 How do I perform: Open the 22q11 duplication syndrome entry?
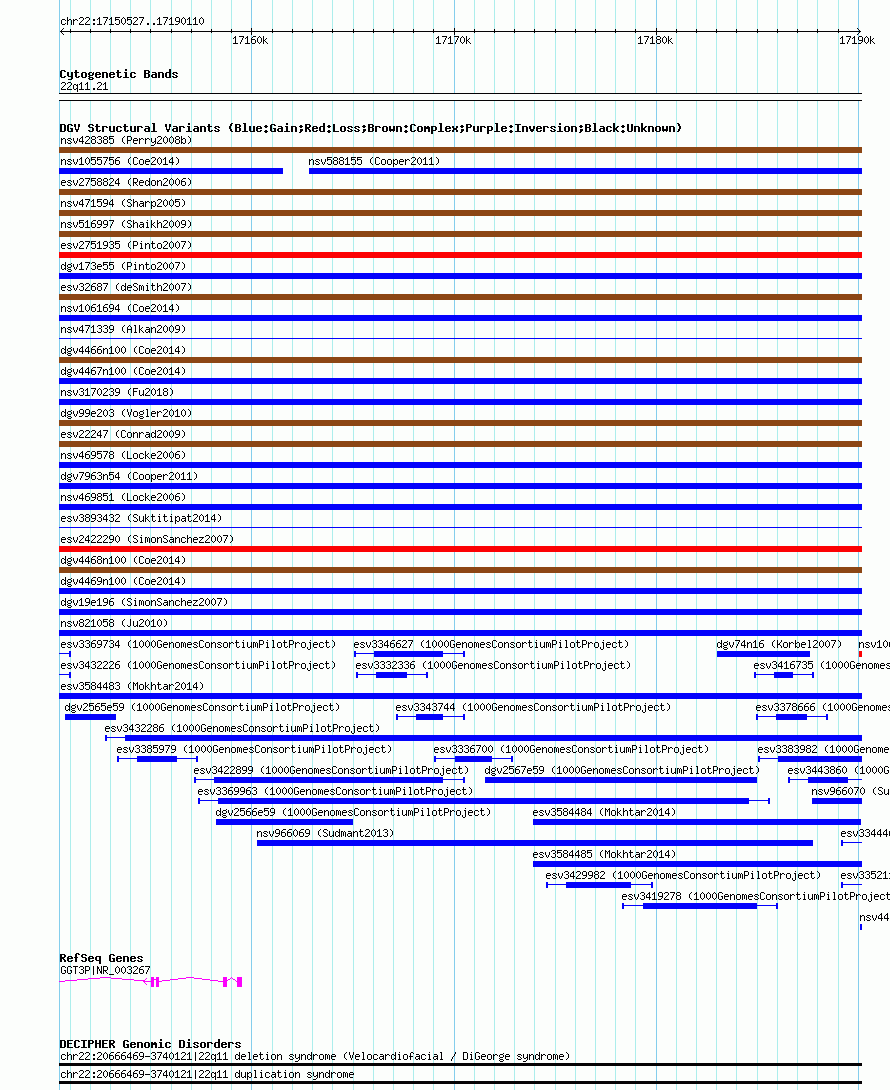(207, 1075)
